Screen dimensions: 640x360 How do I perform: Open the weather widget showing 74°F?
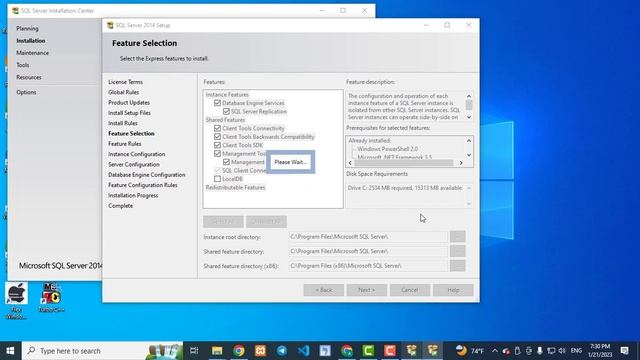pos(470,351)
